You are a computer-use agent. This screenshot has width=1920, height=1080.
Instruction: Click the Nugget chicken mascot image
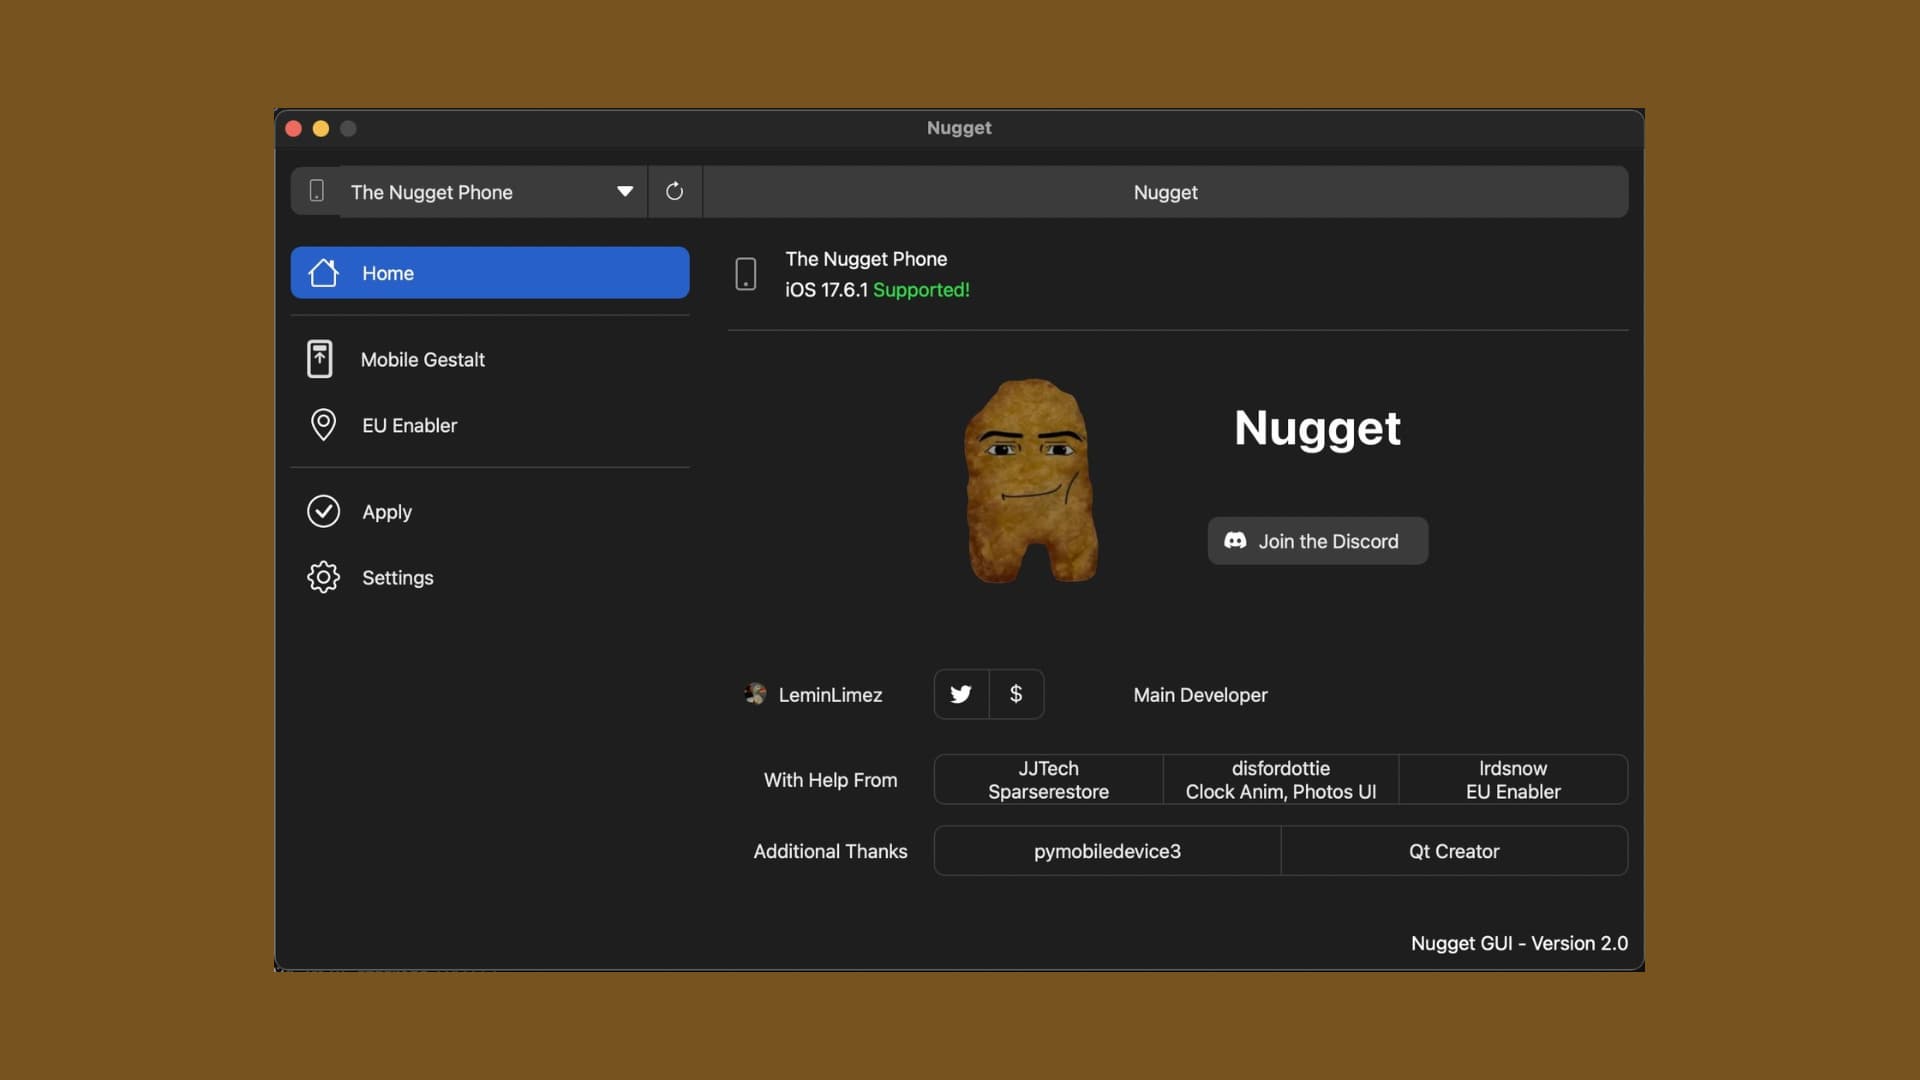1030,481
